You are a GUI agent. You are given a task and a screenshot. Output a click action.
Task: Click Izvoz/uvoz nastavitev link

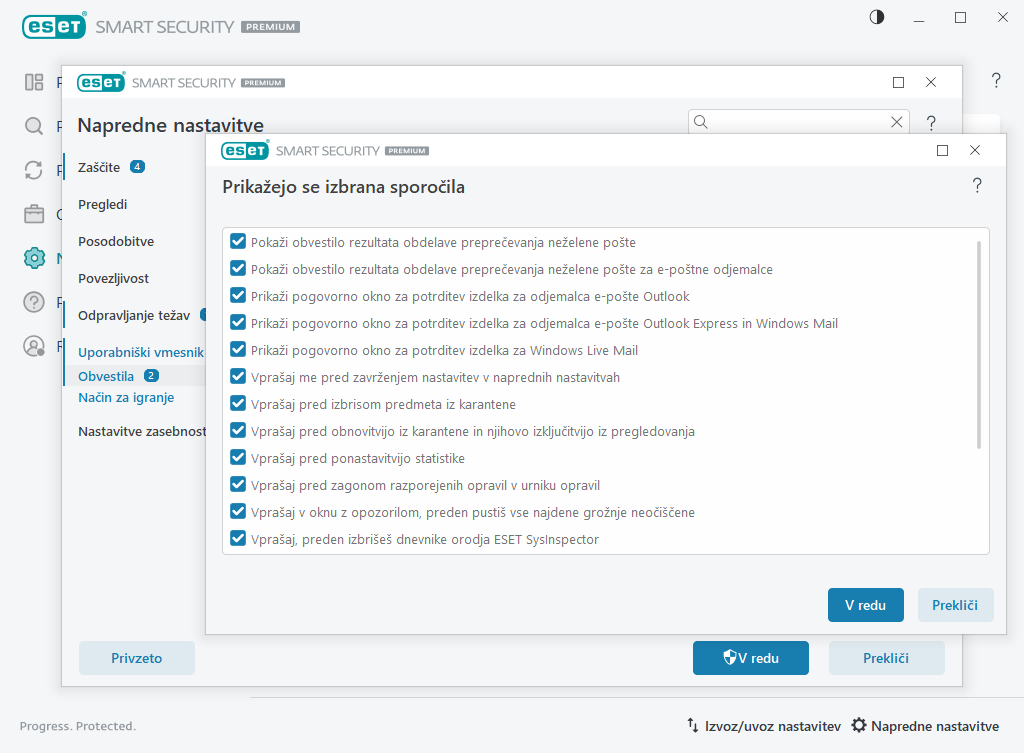[x=763, y=726]
